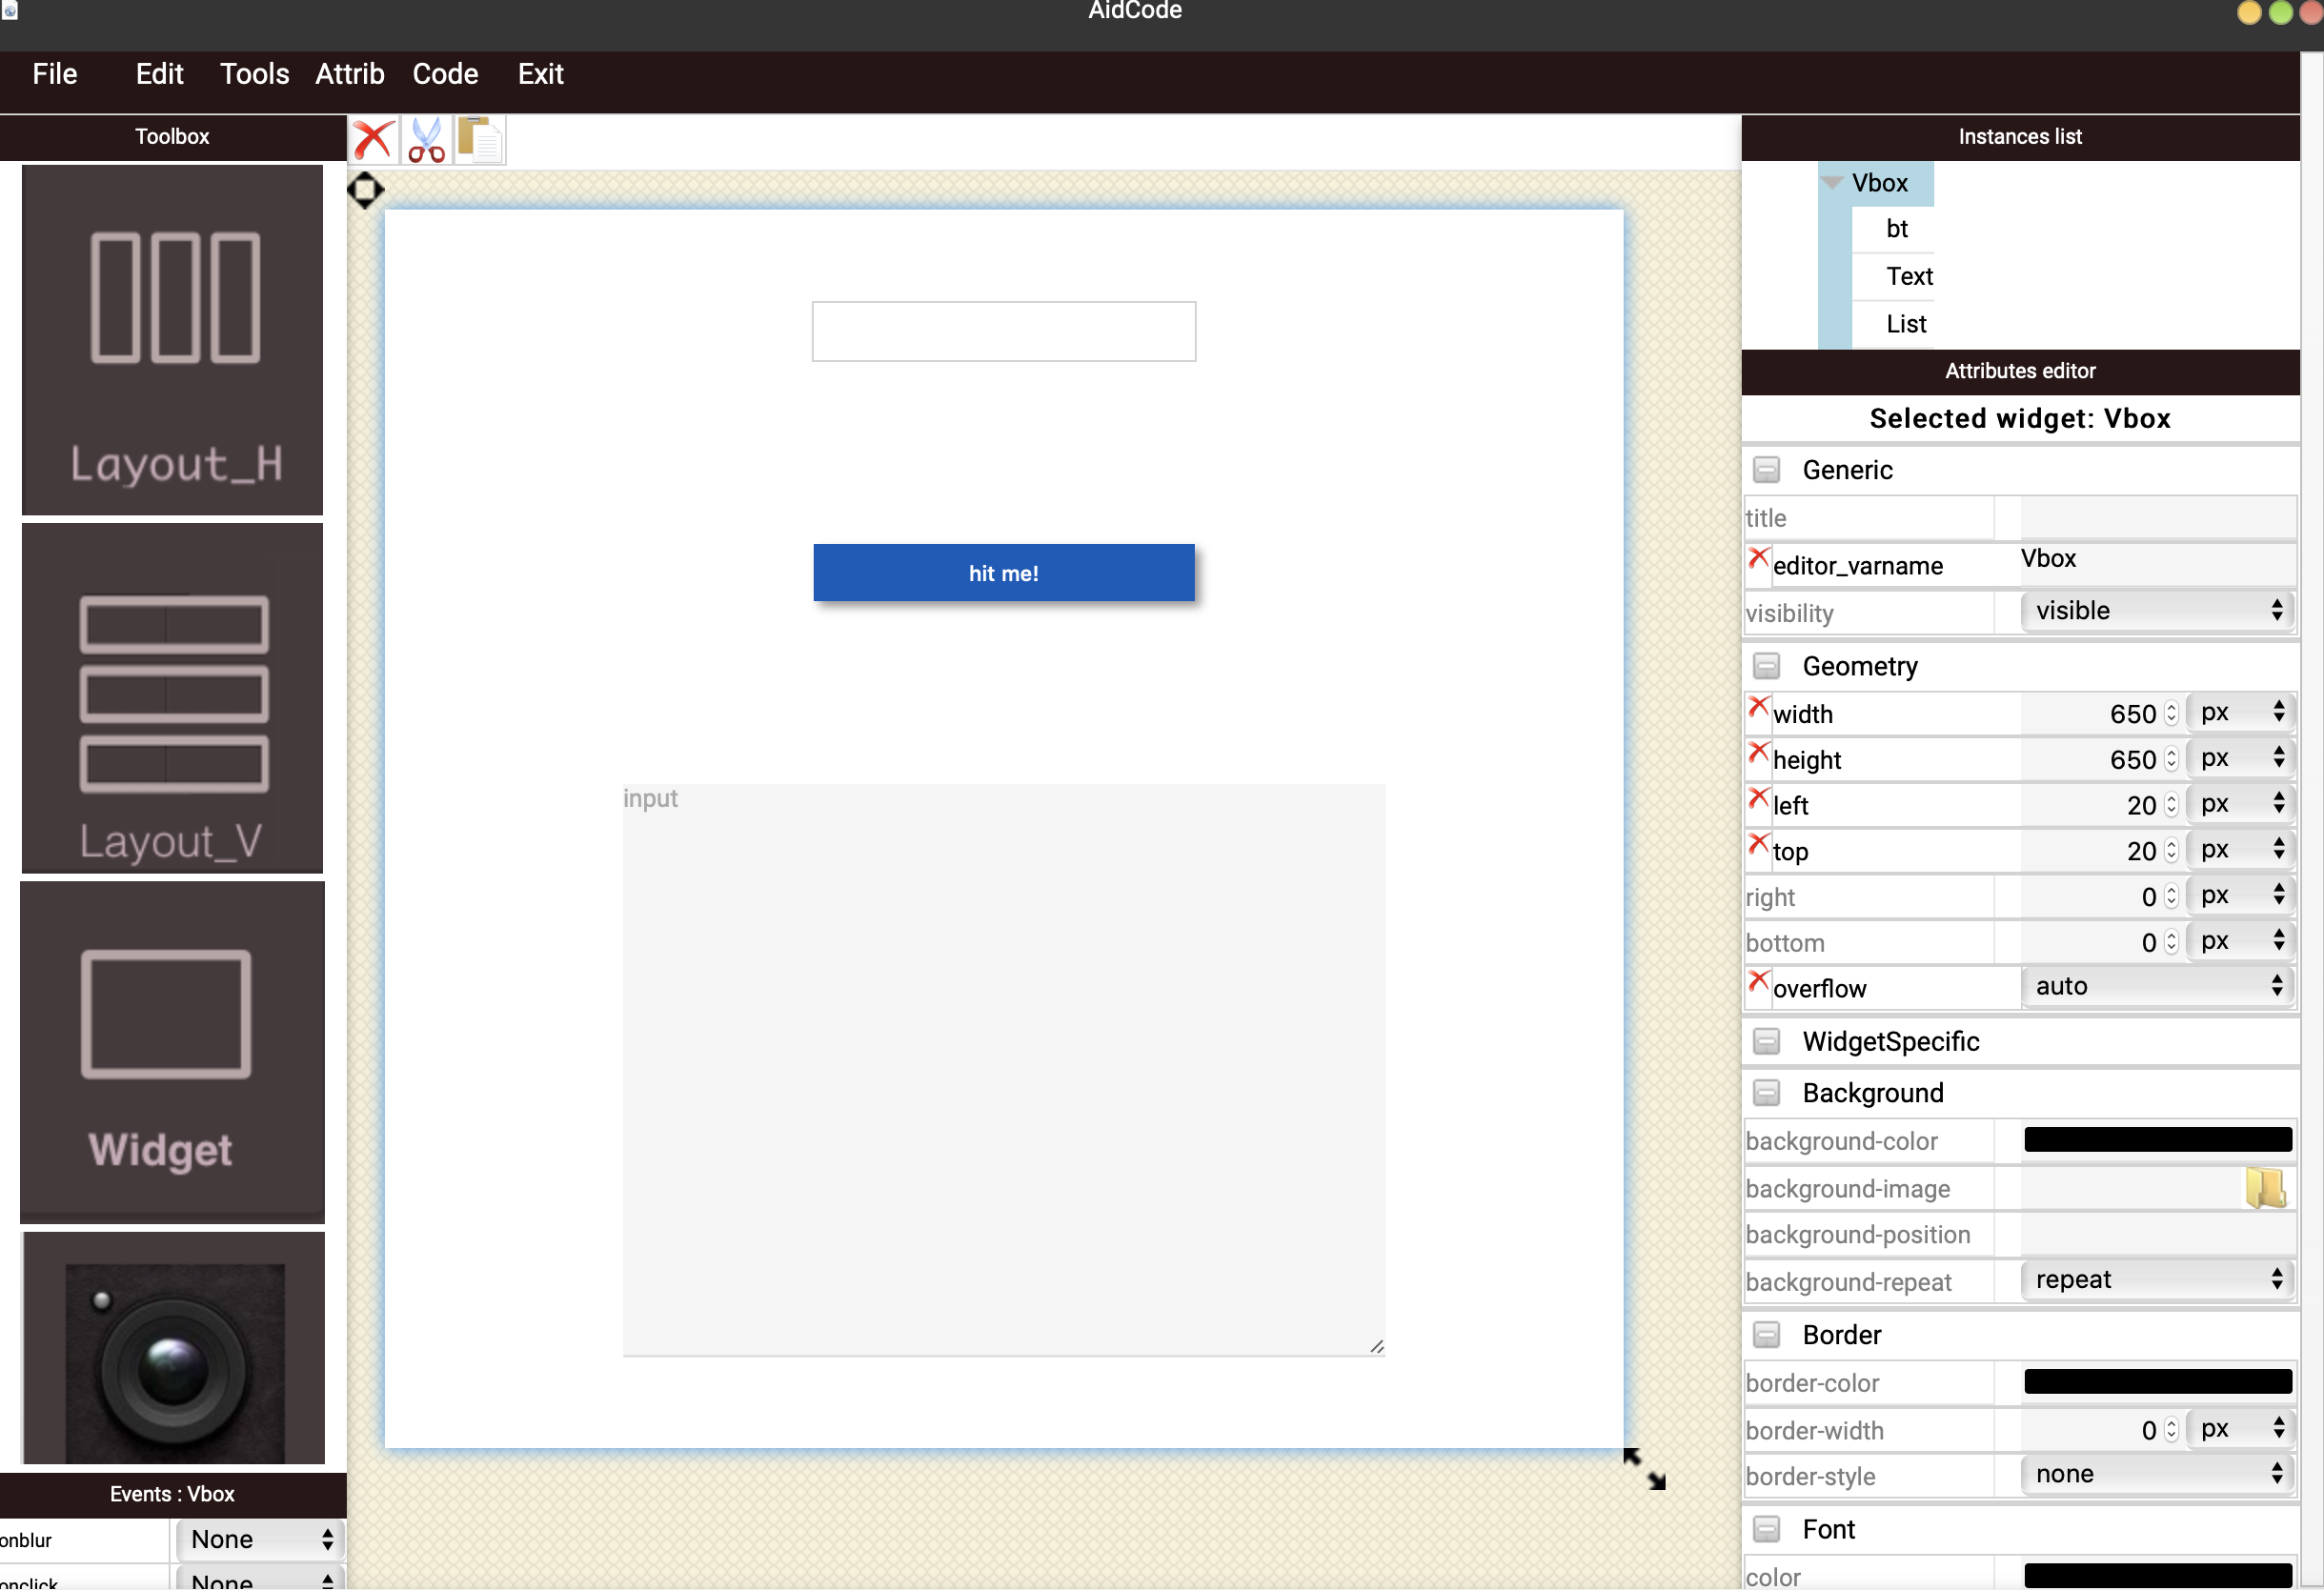Click the "hit me!" button
This screenshot has width=2324, height=1590.
tap(1003, 573)
